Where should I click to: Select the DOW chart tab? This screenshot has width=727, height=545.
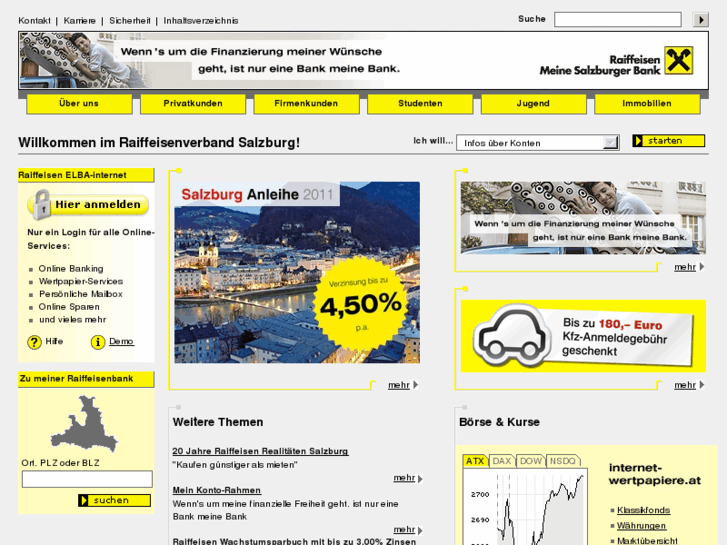(x=531, y=461)
